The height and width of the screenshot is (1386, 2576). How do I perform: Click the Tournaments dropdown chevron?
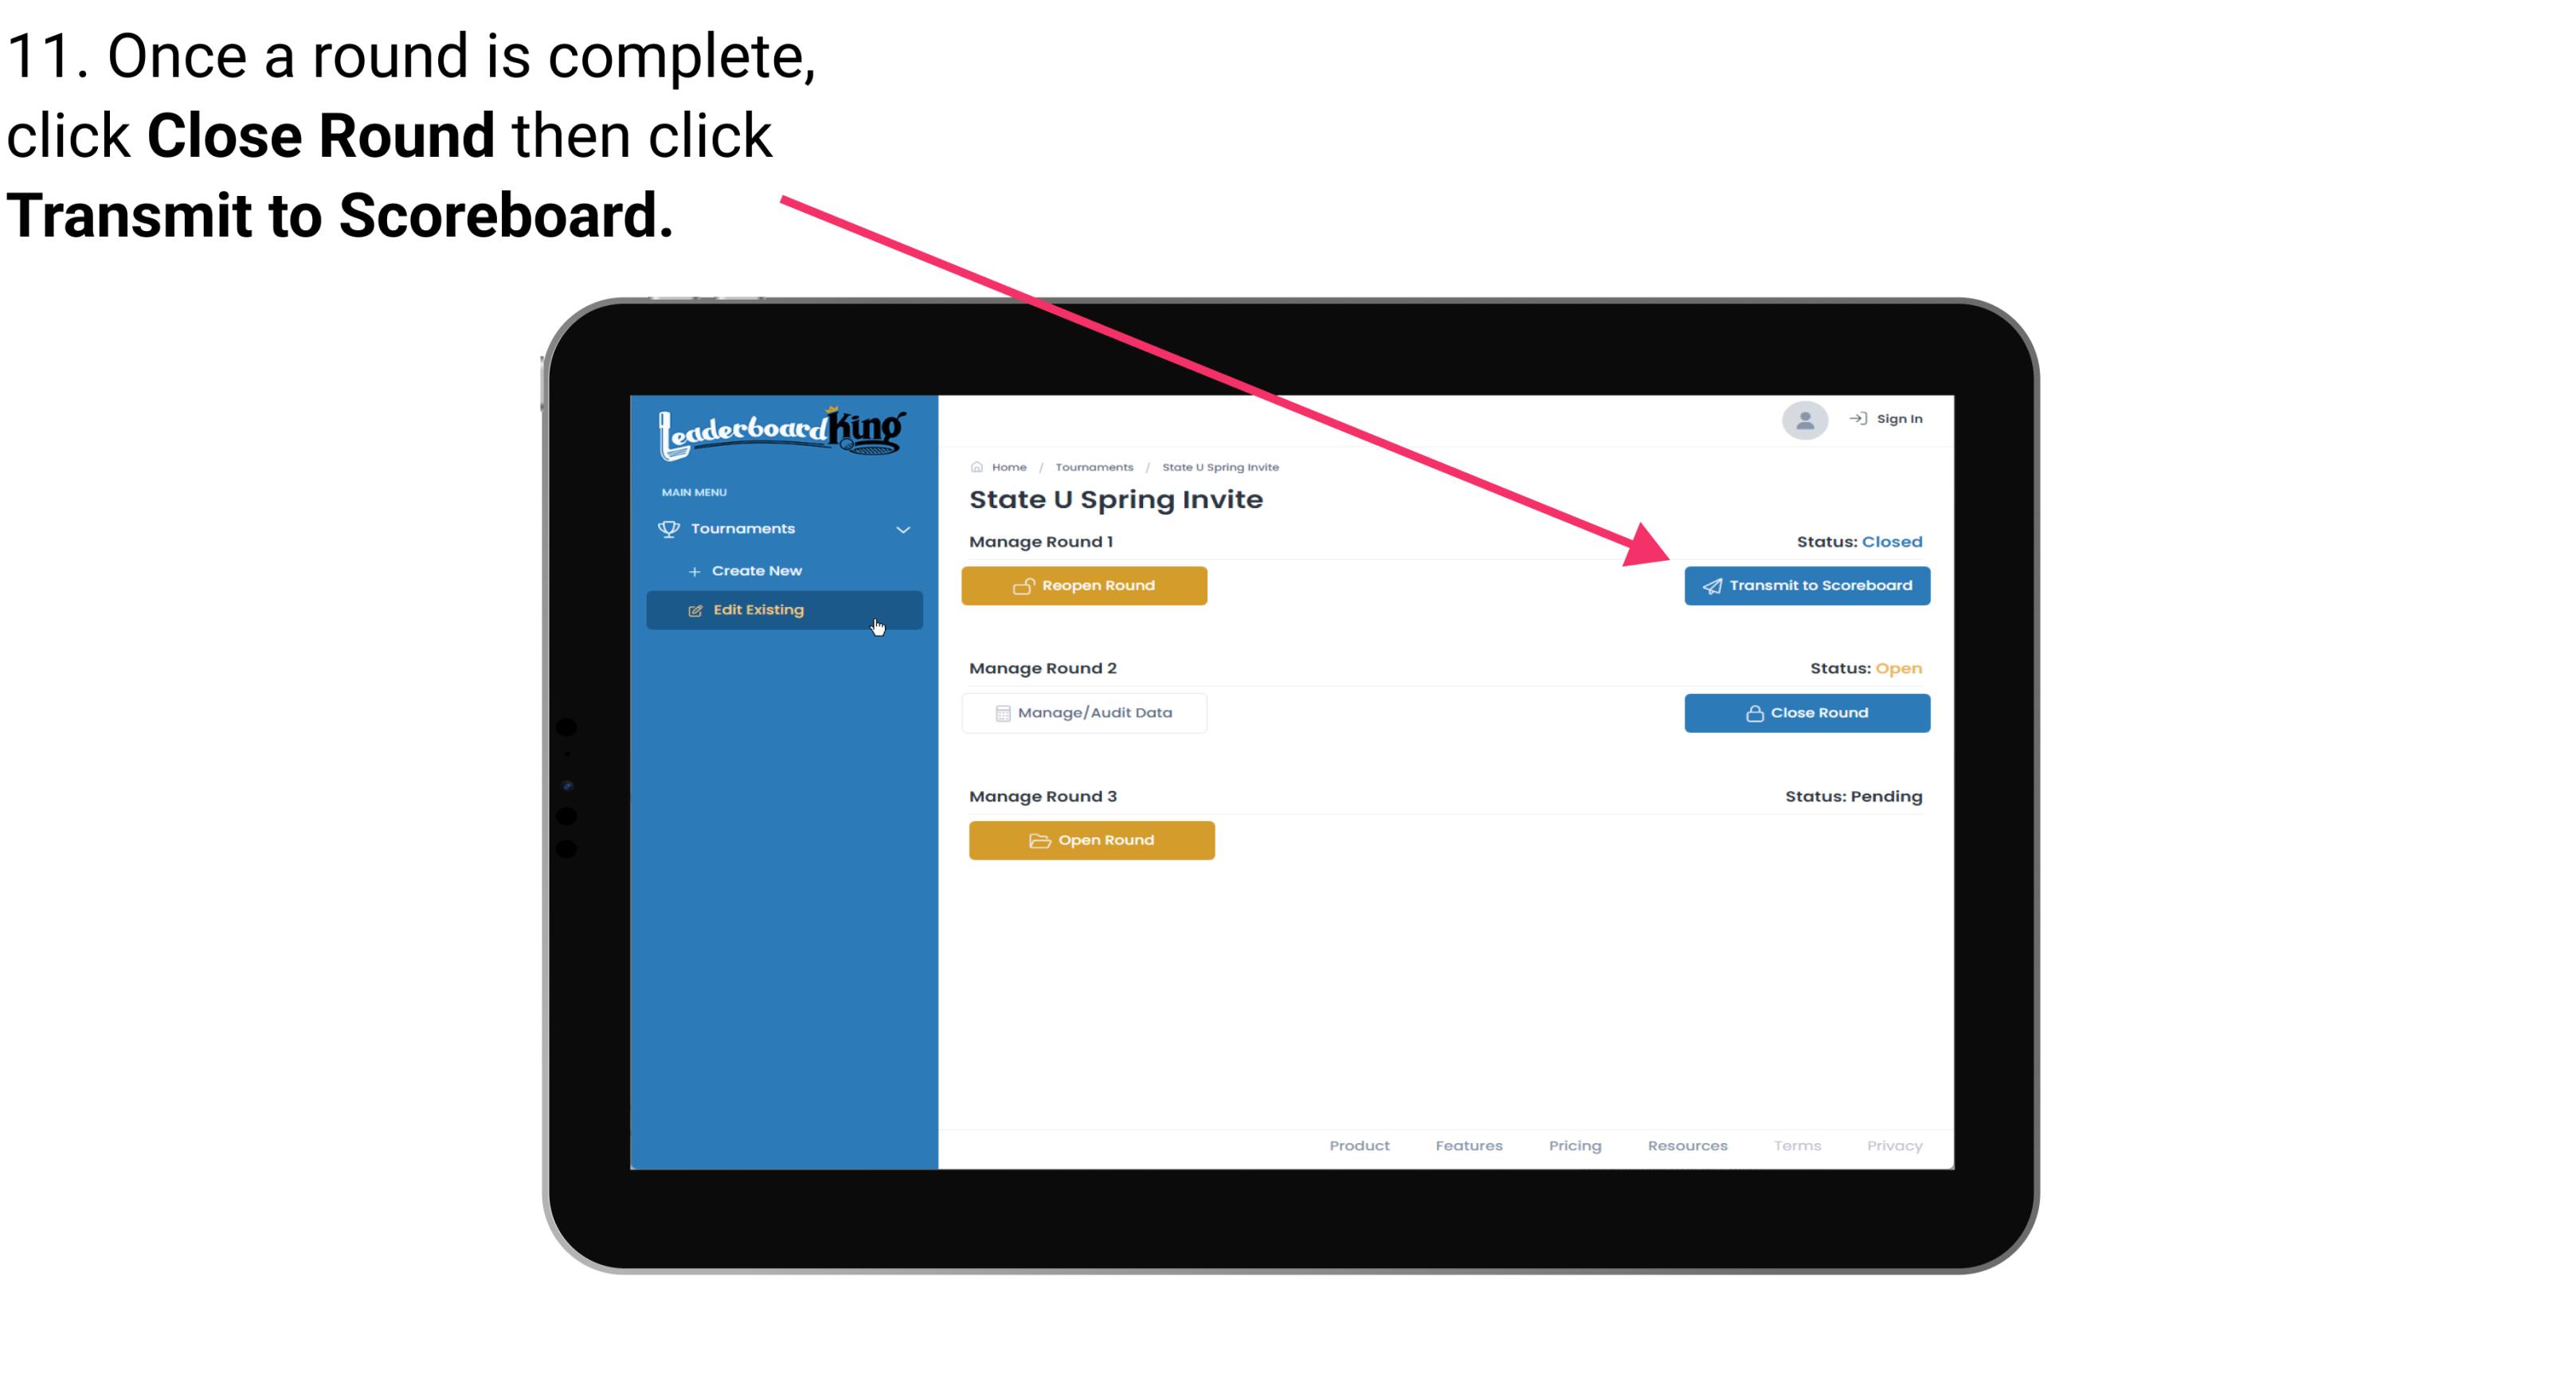point(904,527)
